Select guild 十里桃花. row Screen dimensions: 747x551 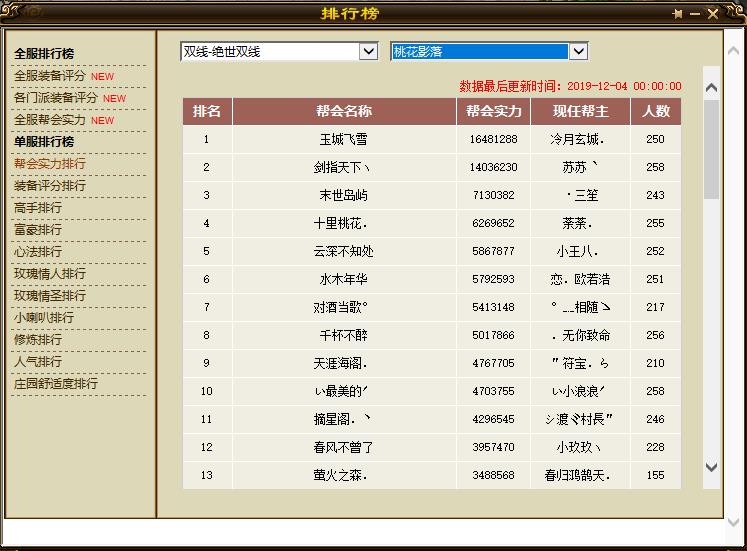pyautogui.click(x=432, y=223)
